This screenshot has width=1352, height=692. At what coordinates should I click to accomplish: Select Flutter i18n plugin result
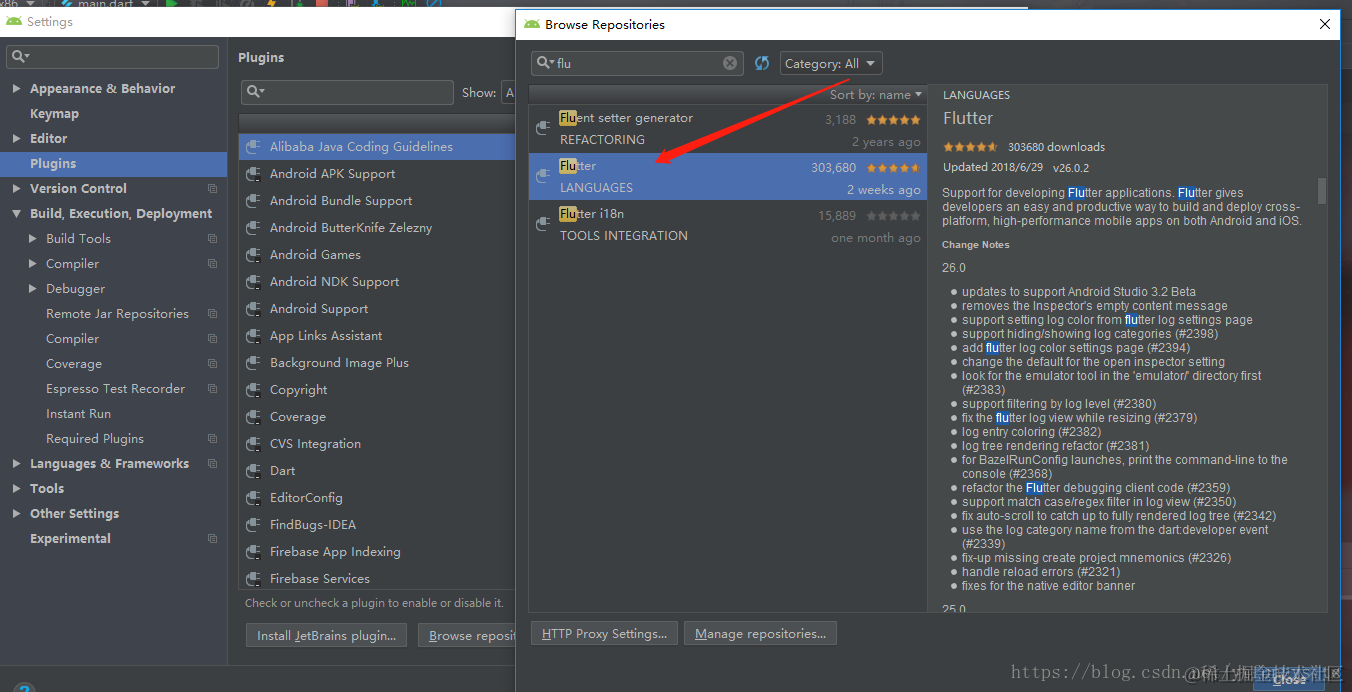click(x=728, y=224)
